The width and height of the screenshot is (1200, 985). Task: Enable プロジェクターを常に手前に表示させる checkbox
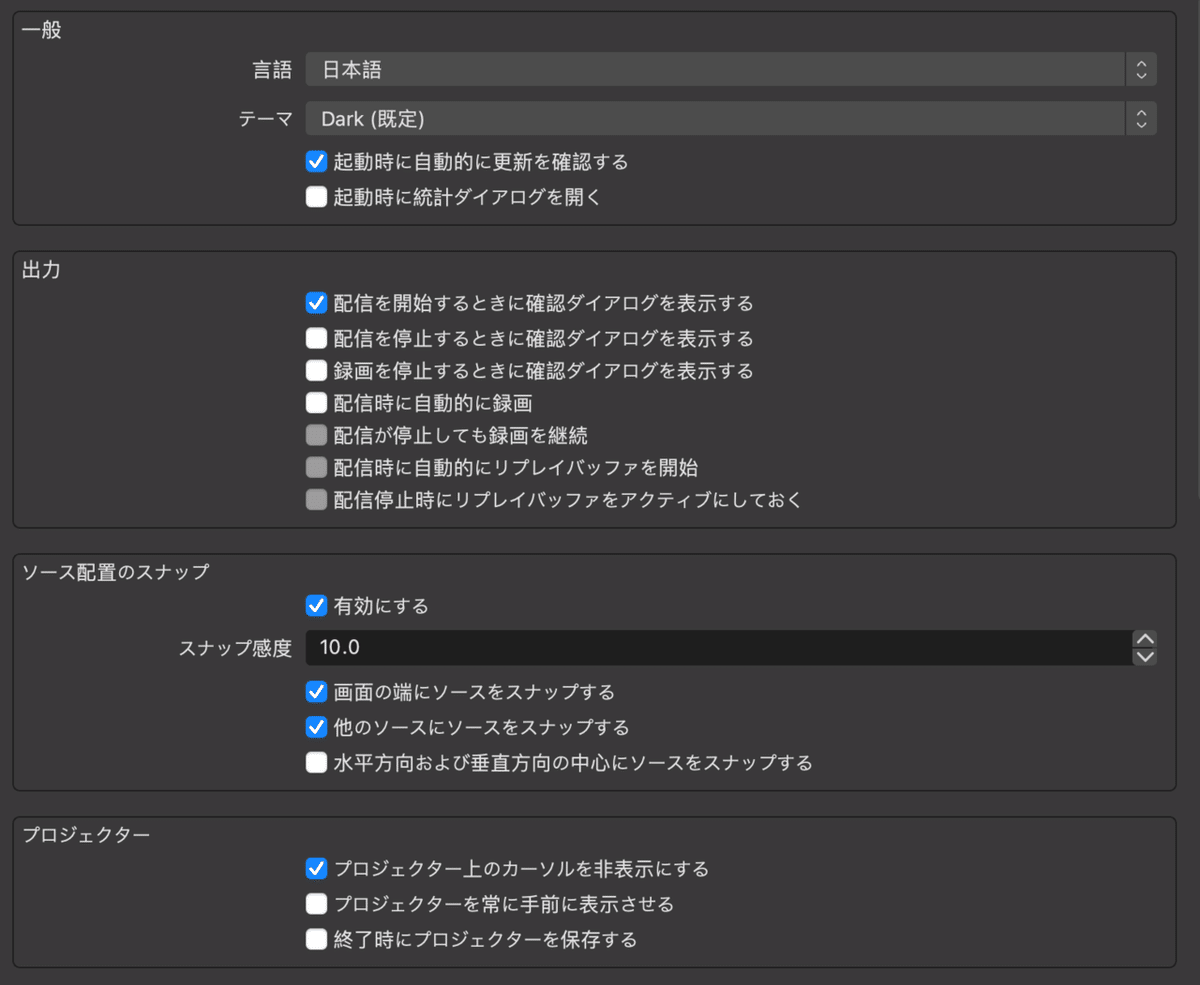pos(317,905)
